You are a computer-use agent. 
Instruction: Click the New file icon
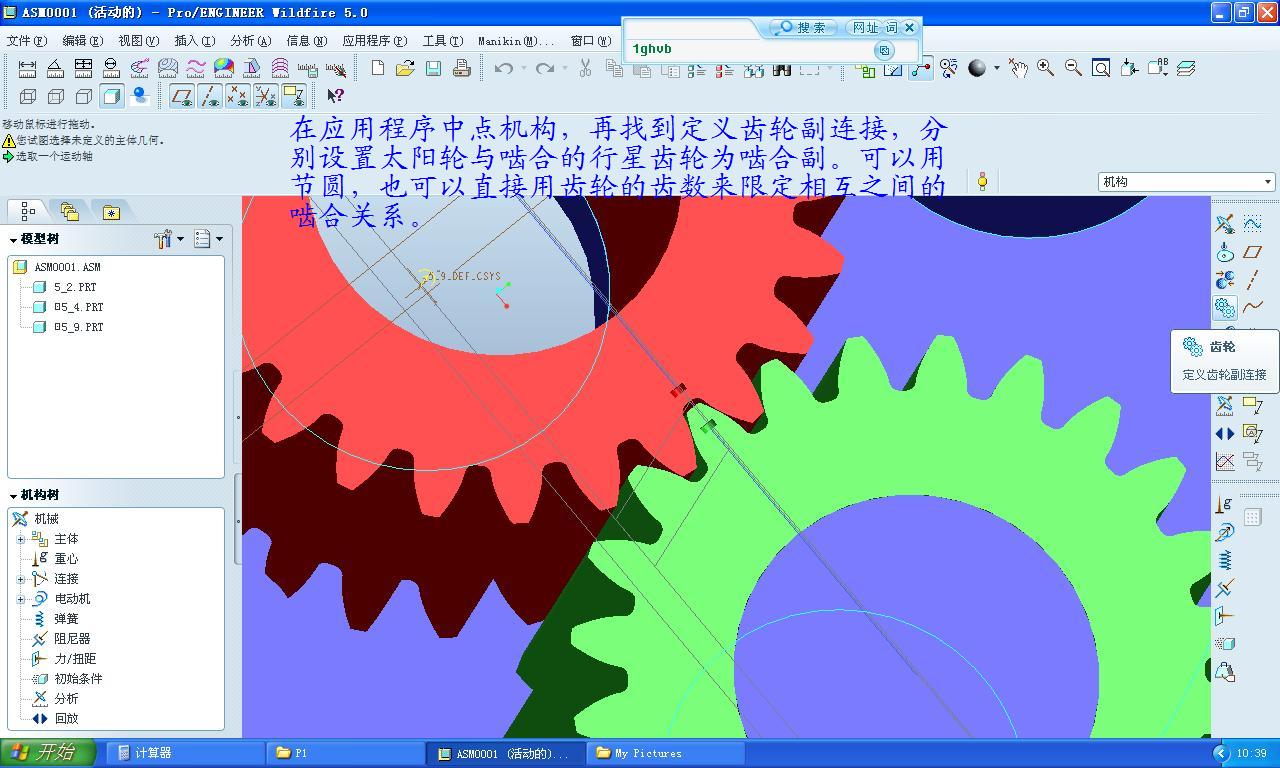(378, 68)
